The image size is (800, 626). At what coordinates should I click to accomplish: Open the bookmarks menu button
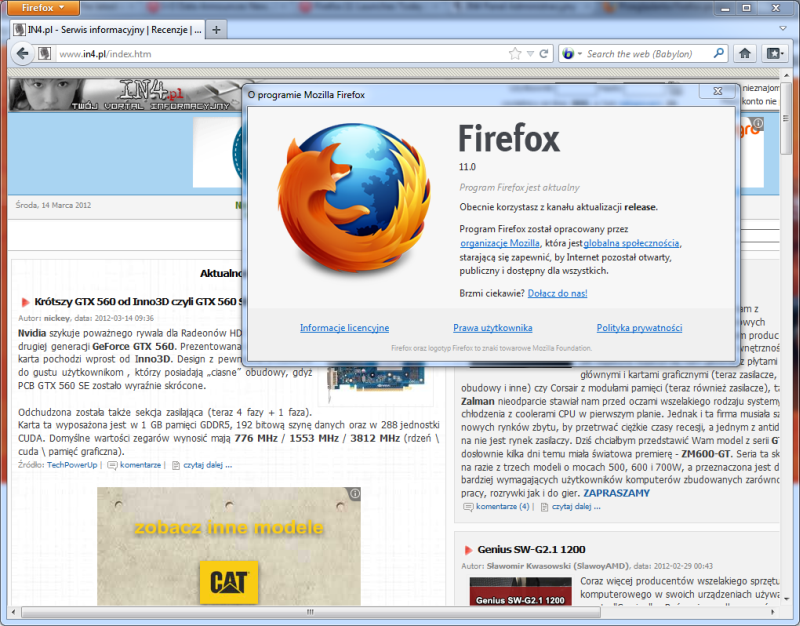(x=775, y=53)
